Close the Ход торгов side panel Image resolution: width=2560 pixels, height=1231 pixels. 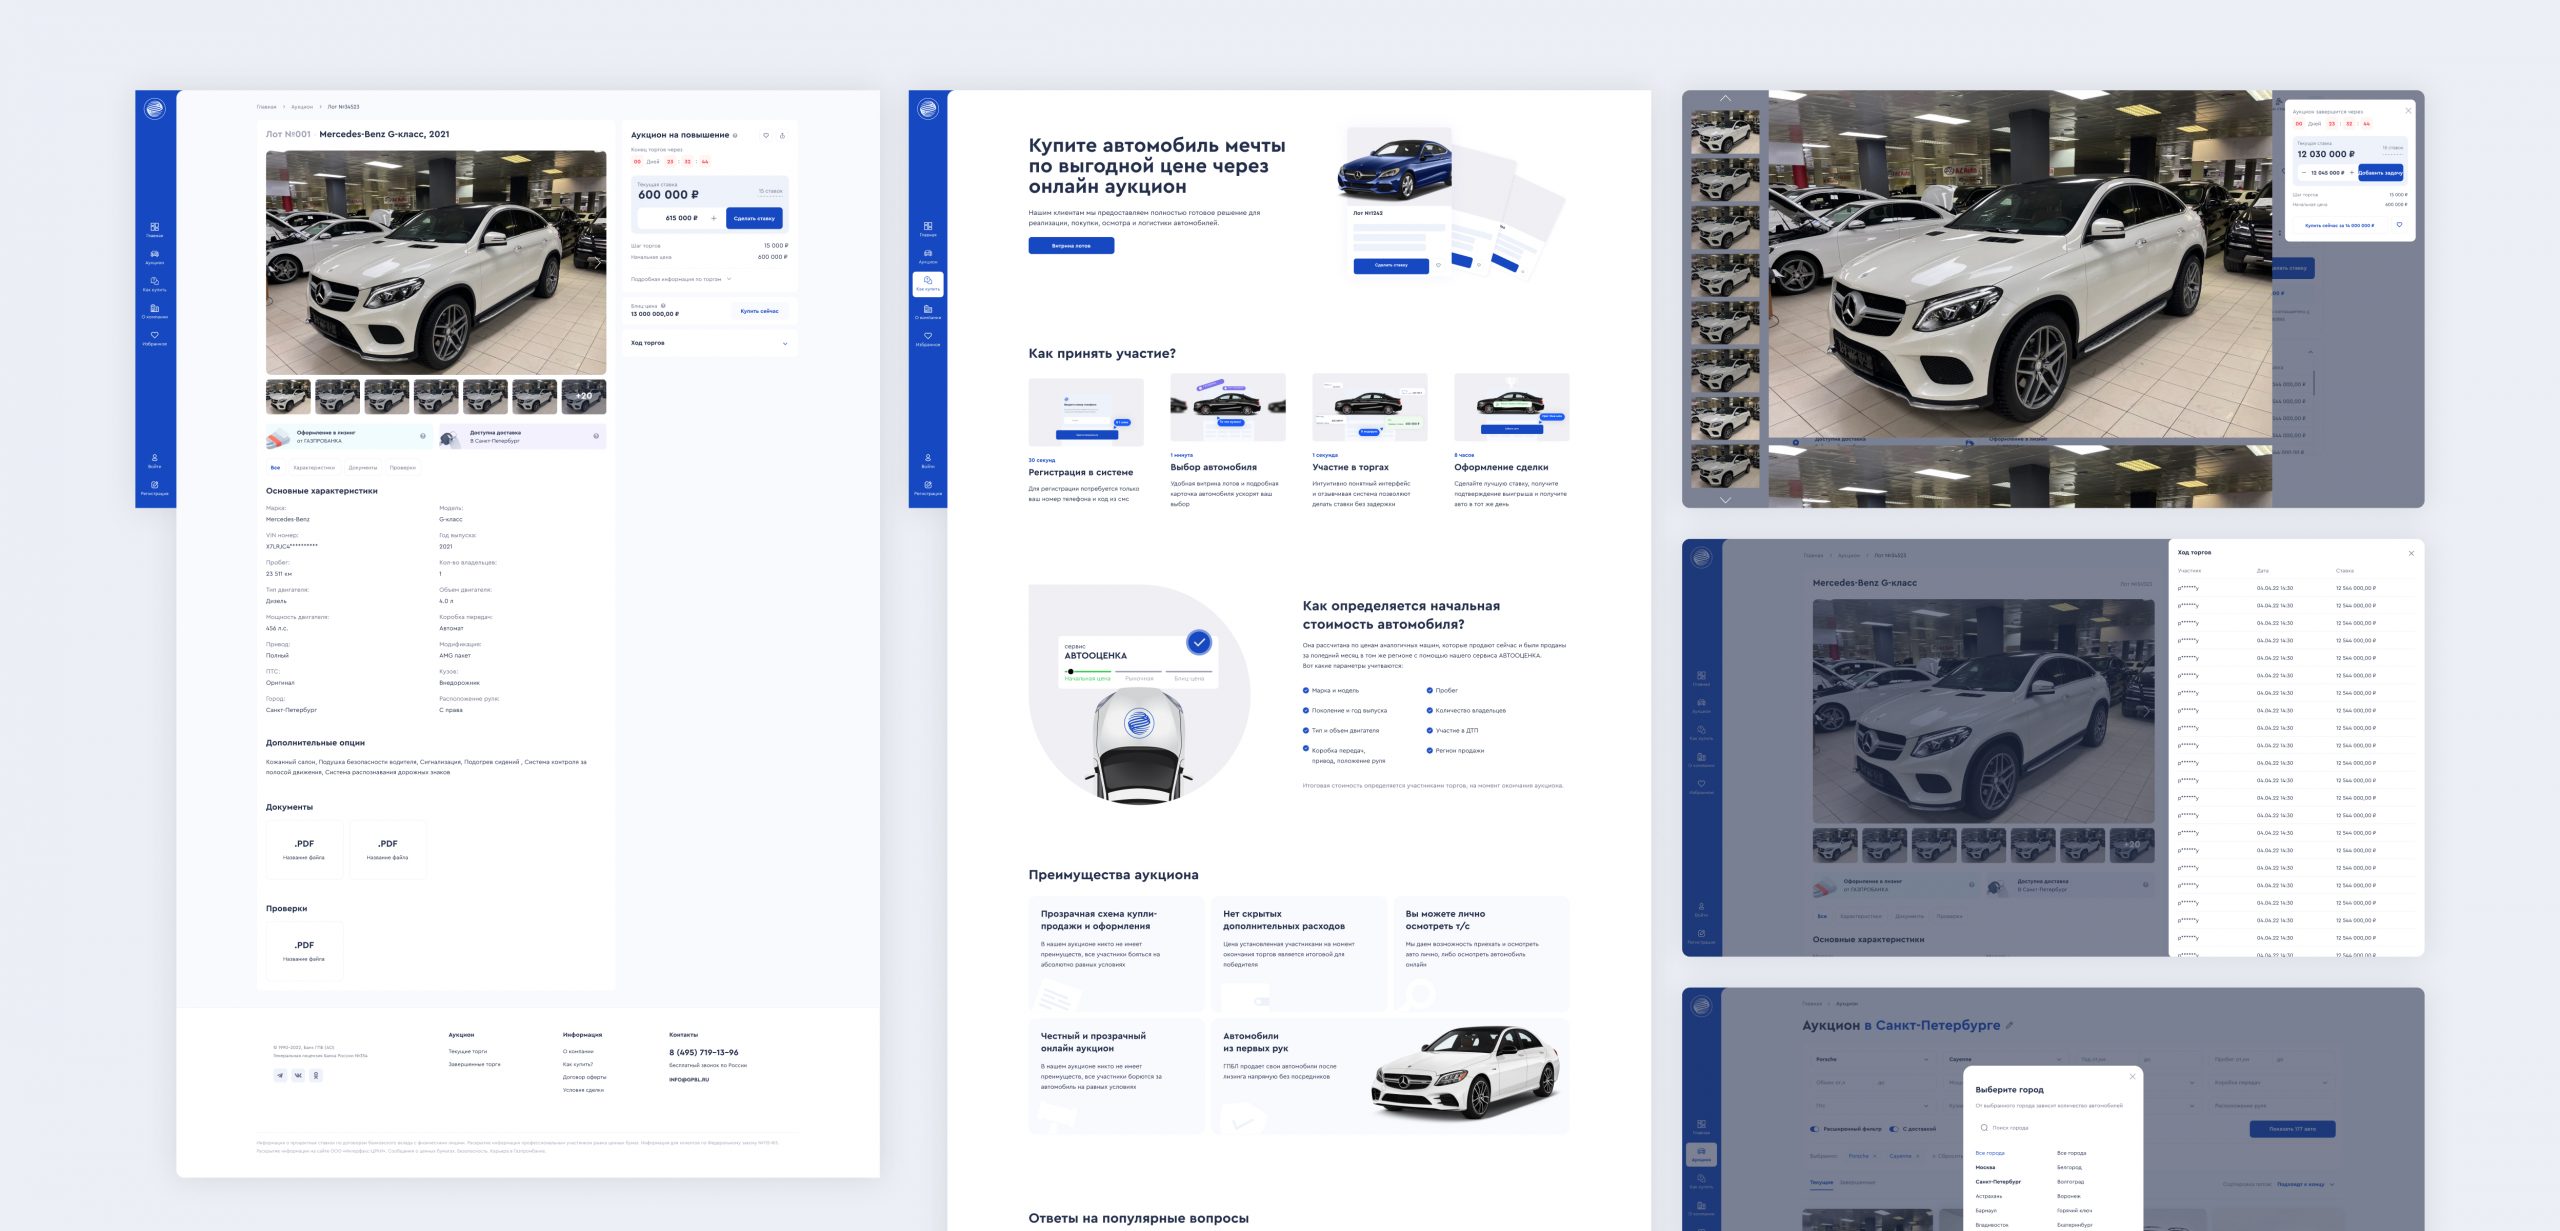pyautogui.click(x=2411, y=553)
